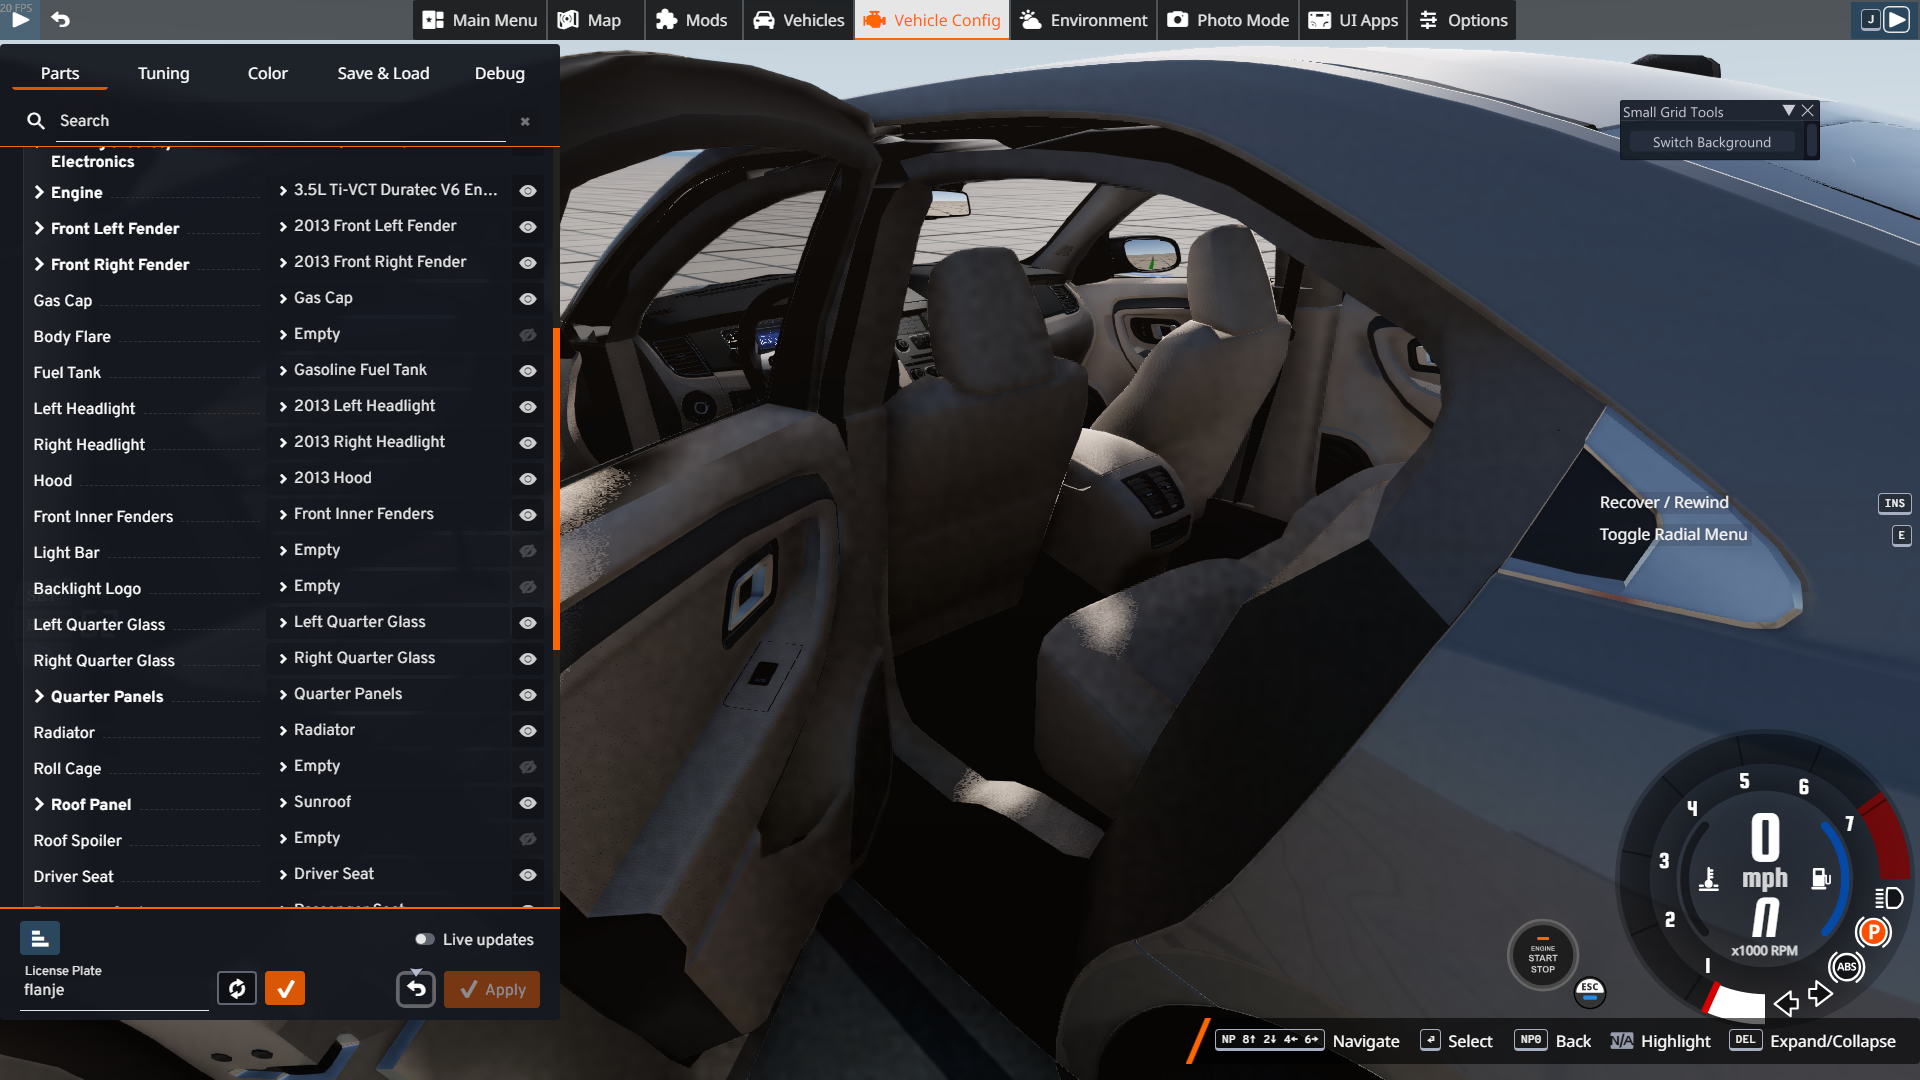Enable the Live updates switch

click(425, 939)
